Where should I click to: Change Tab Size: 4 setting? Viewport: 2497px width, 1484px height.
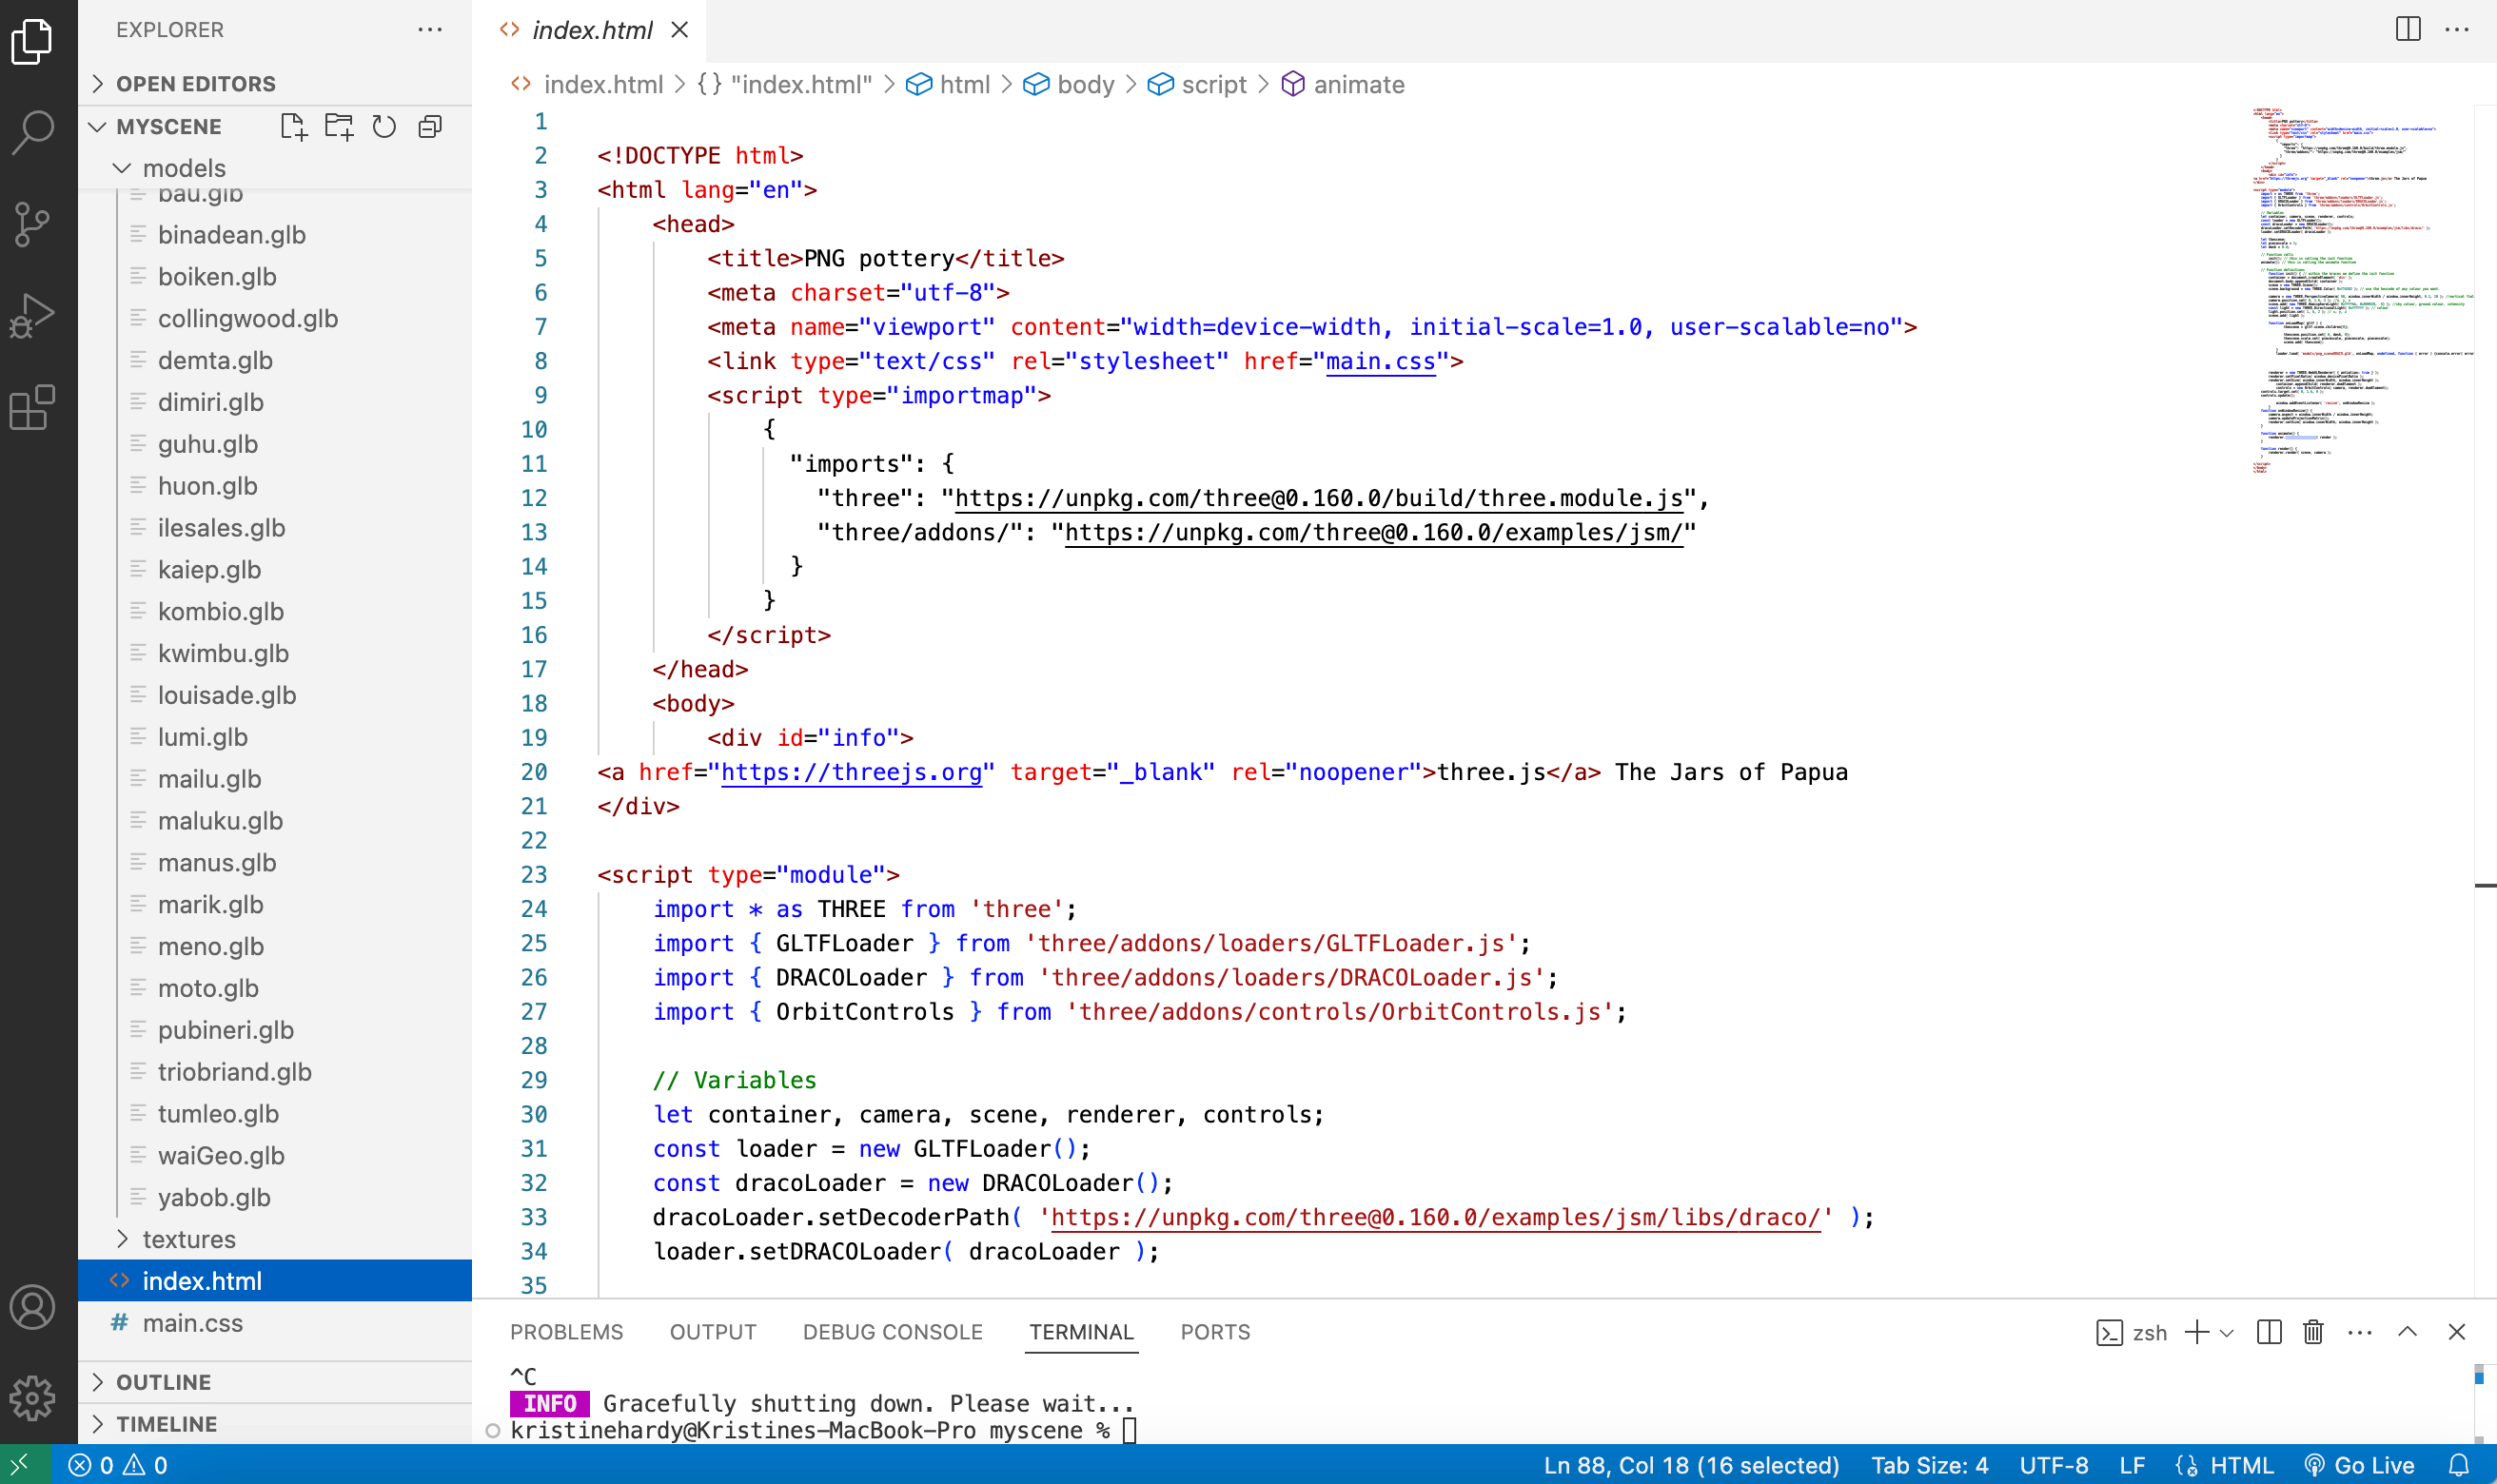click(x=1929, y=1465)
